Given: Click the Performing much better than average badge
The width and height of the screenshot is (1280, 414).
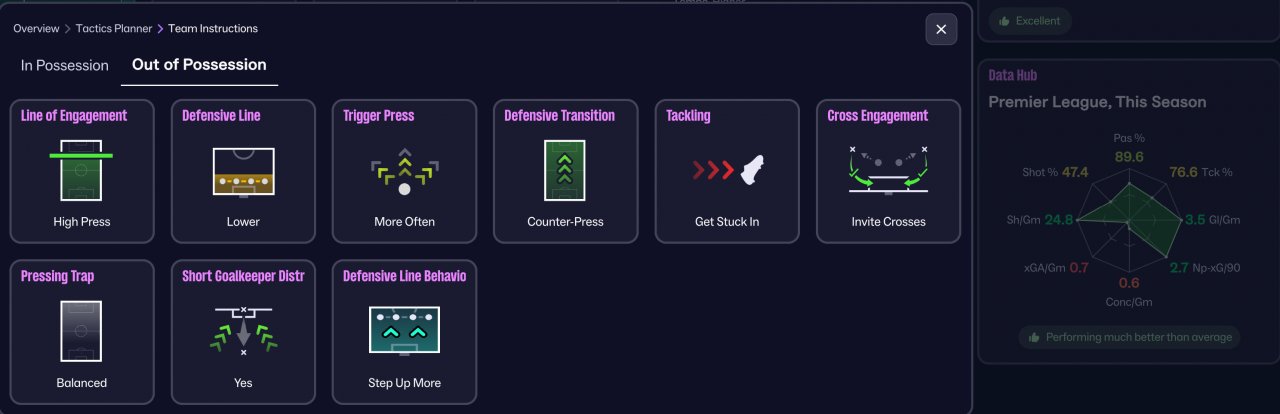Looking at the screenshot, I should tap(1130, 337).
